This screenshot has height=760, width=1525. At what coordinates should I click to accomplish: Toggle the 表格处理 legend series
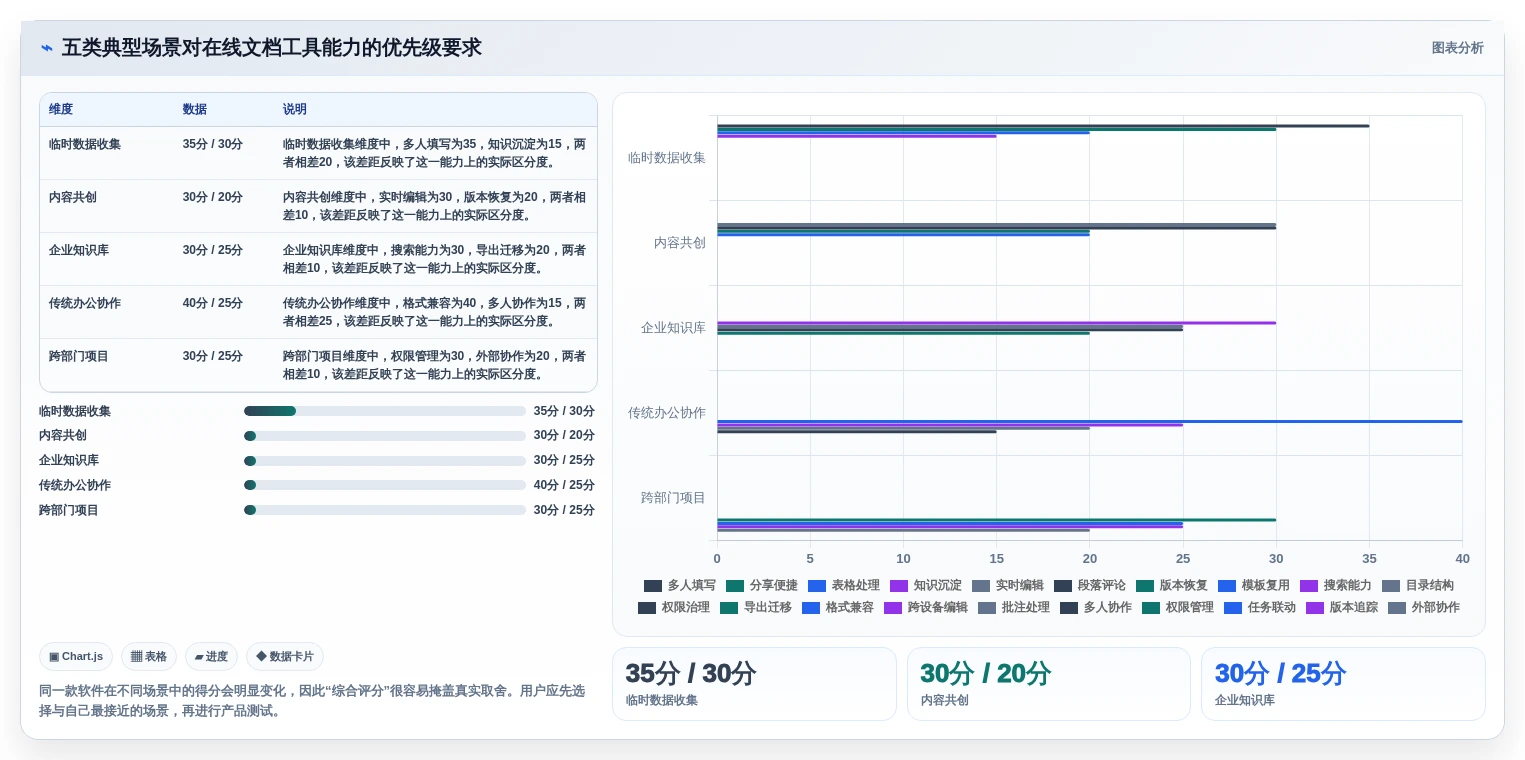click(843, 585)
